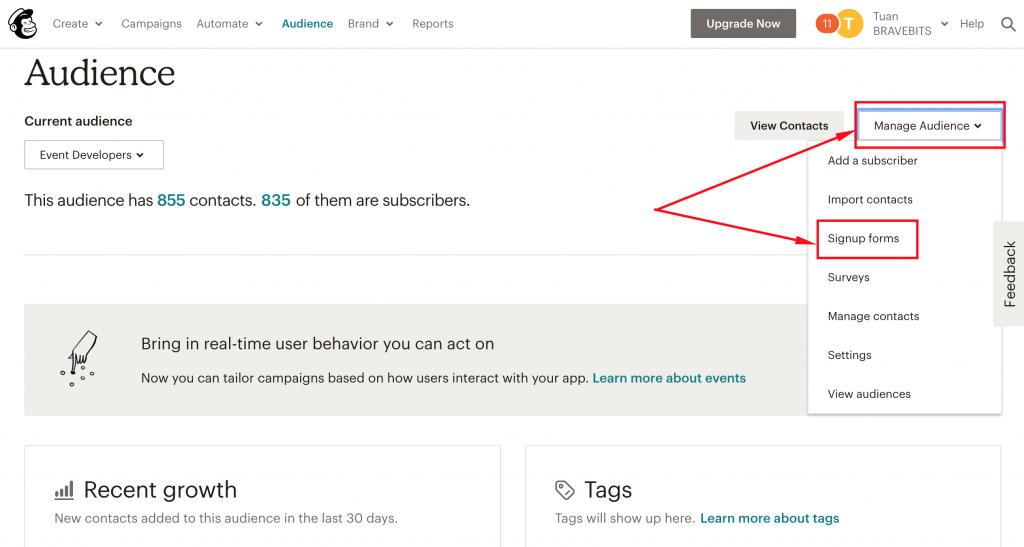Screen dimensions: 1024x547
Task: Click the View Contacts button
Action: tap(789, 125)
